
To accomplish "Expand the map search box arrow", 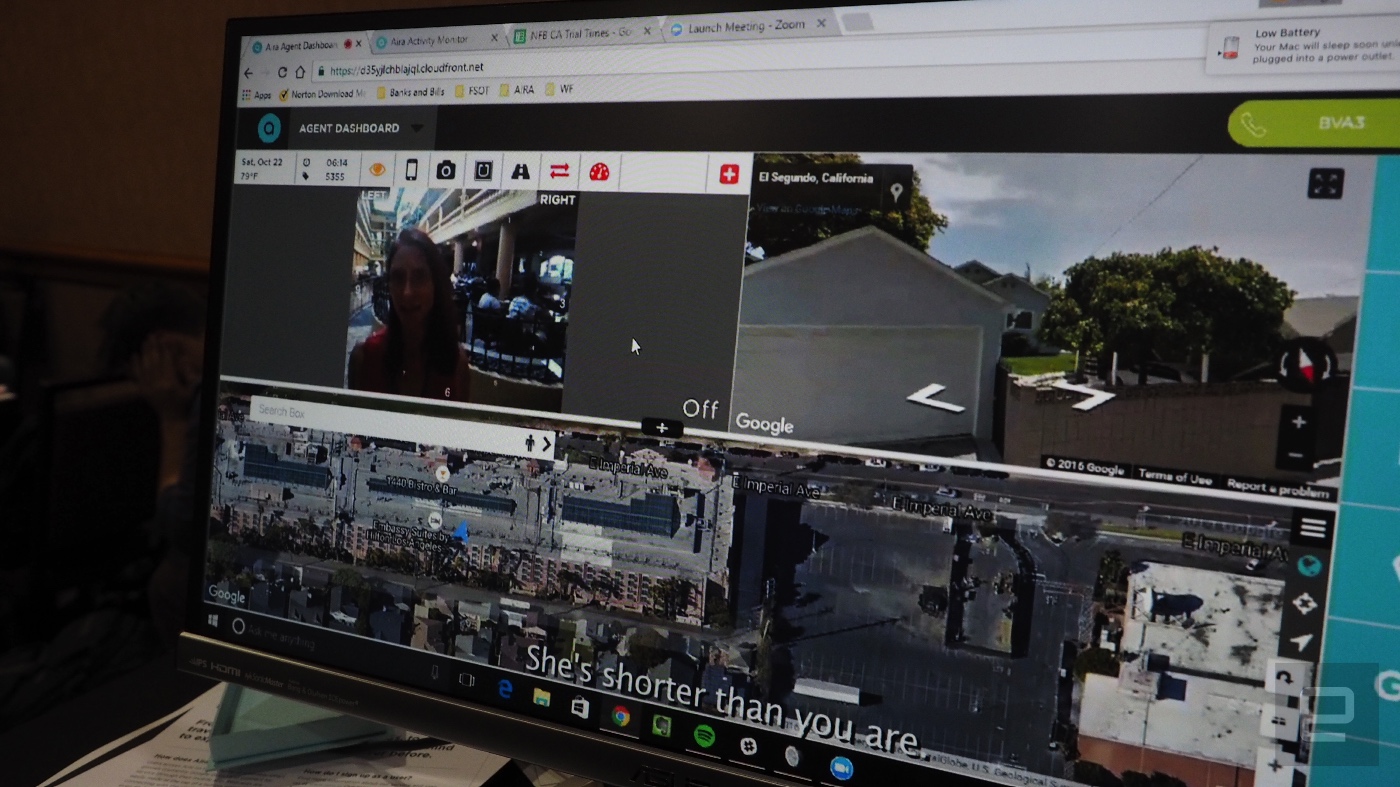I will (547, 443).
